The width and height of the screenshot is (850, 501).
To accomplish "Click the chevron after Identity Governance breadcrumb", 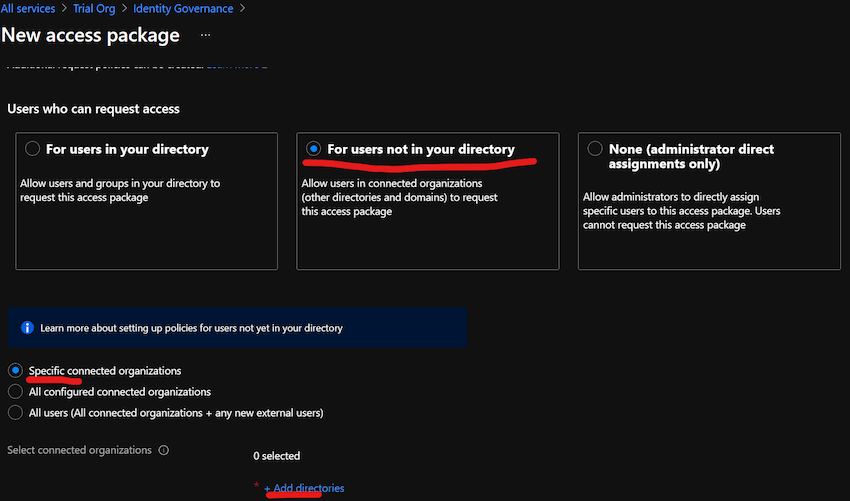I will (x=242, y=9).
